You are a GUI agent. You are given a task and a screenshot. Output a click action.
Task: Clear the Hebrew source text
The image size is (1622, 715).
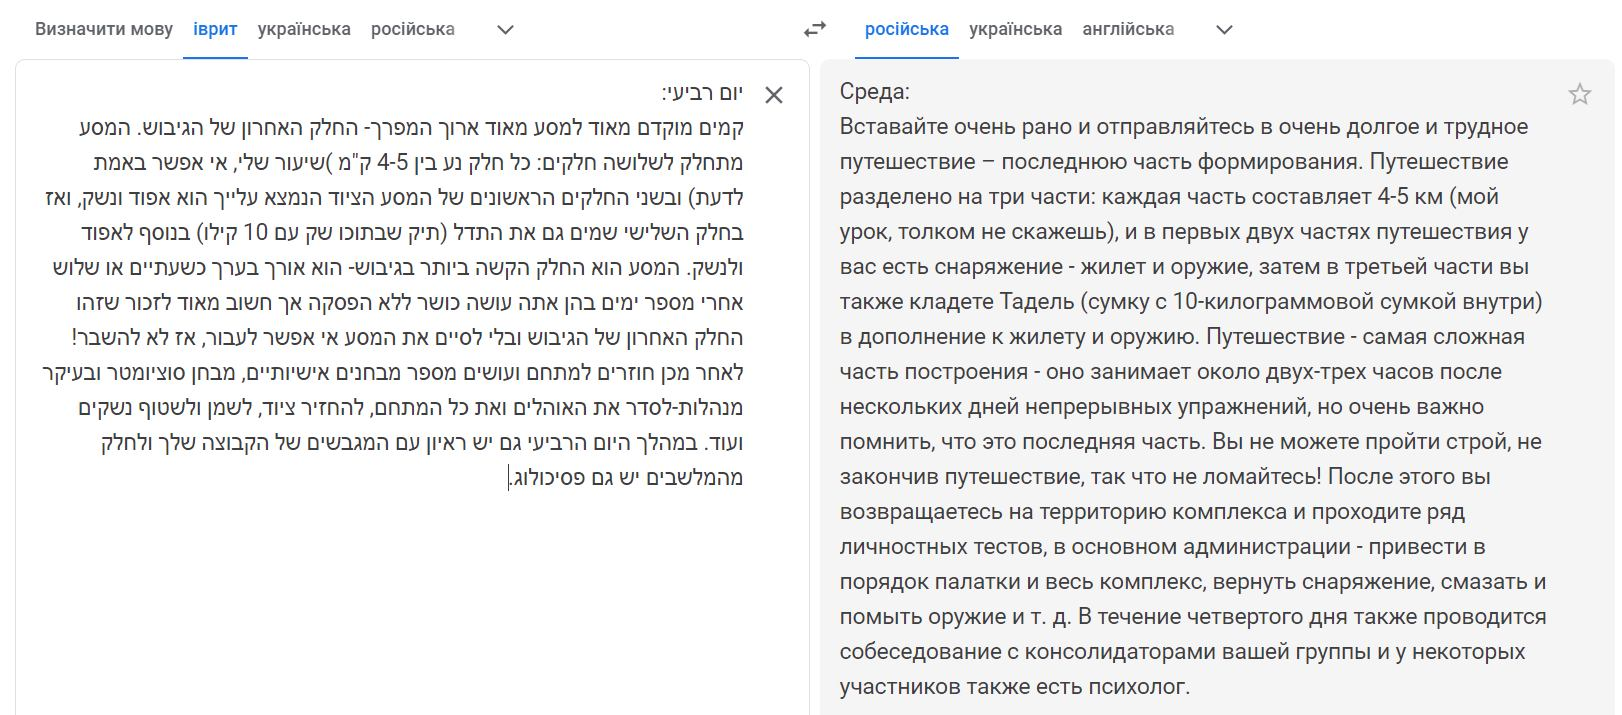tap(774, 95)
